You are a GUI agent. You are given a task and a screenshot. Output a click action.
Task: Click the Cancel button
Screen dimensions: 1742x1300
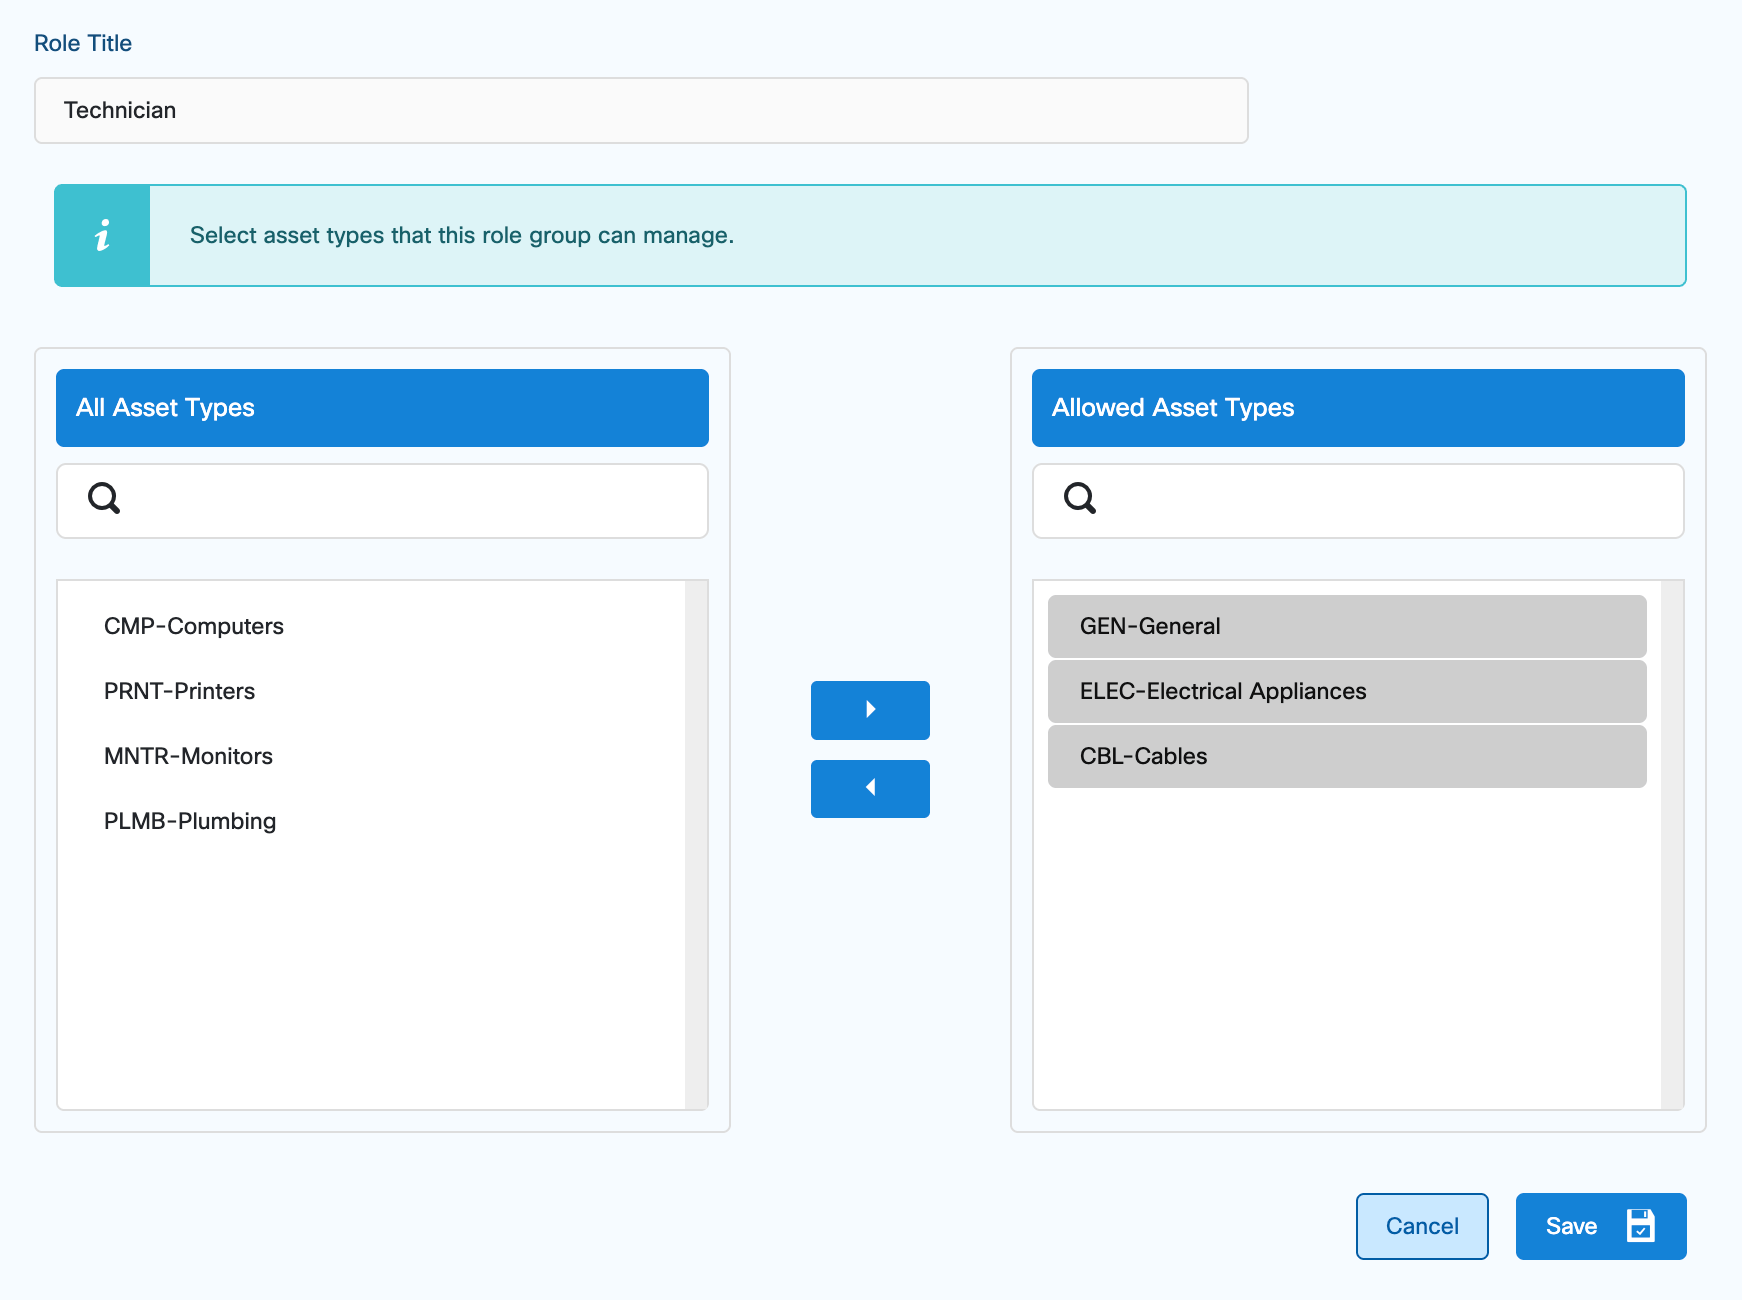pyautogui.click(x=1422, y=1225)
